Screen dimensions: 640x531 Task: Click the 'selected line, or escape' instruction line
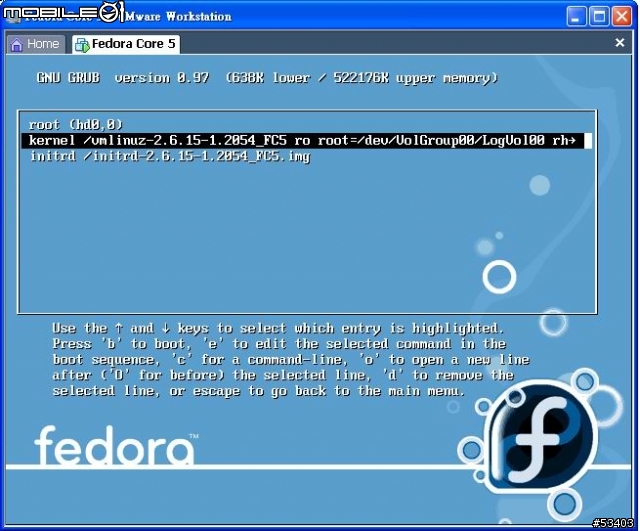(259, 391)
